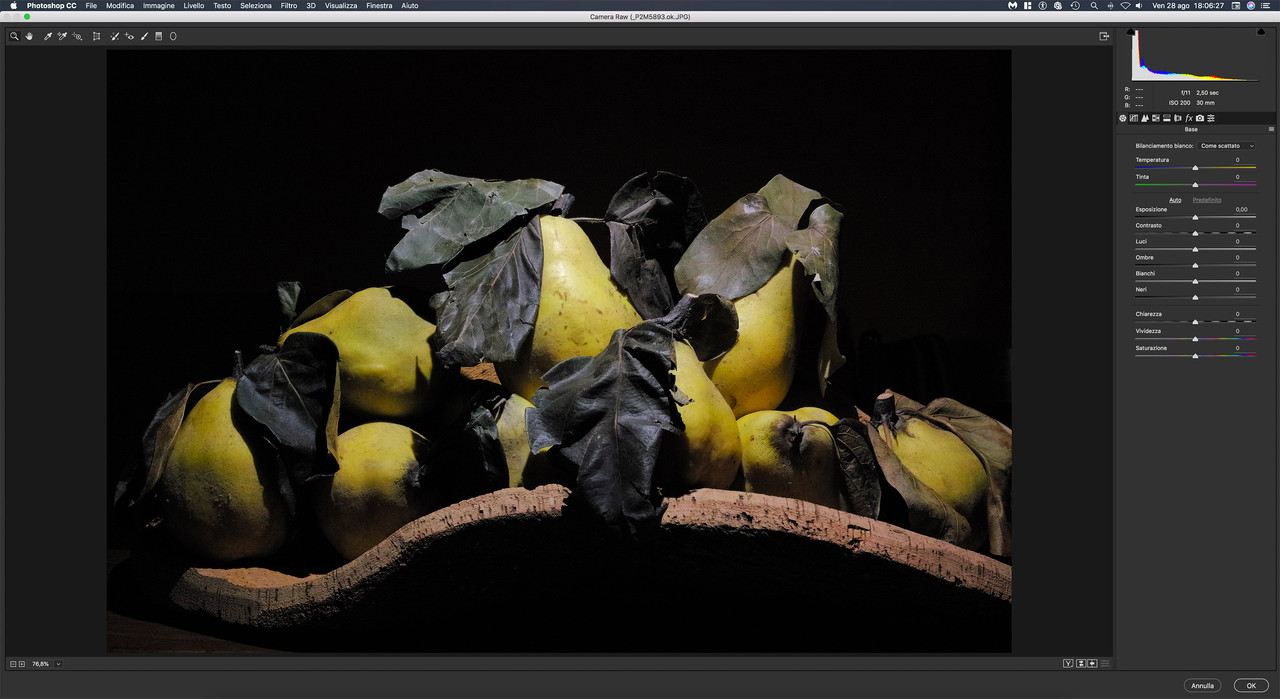Viewport: 1280px width, 699px height.
Task: Toggle full screen mode icon
Action: point(1104,36)
